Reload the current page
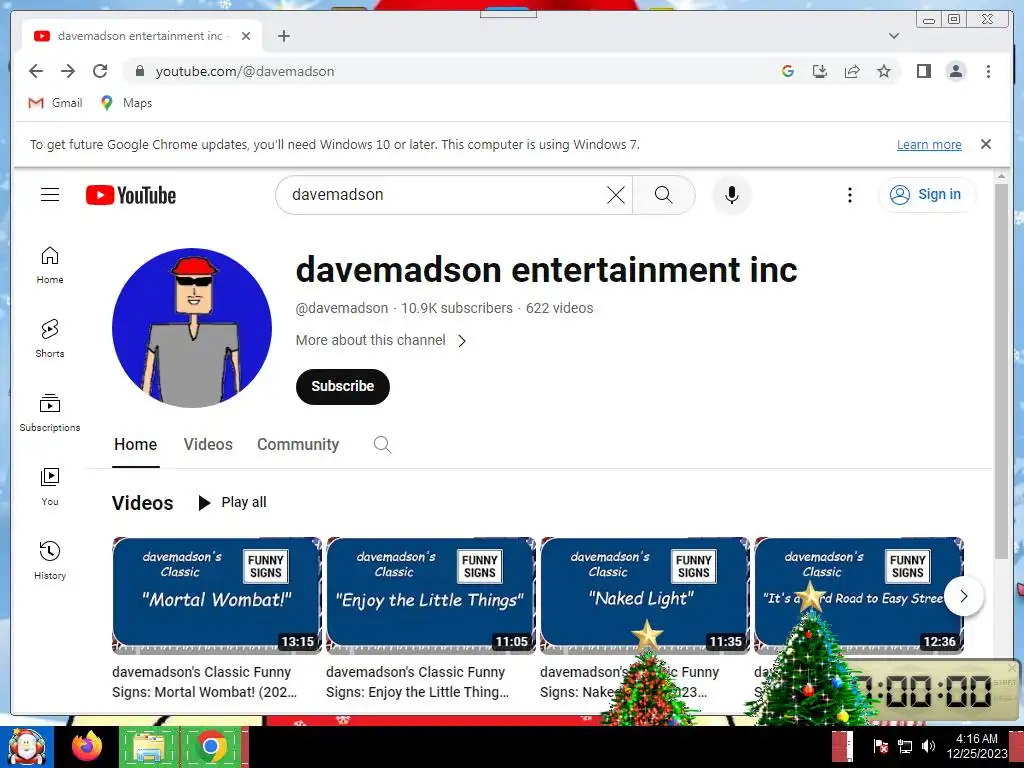 (100, 71)
